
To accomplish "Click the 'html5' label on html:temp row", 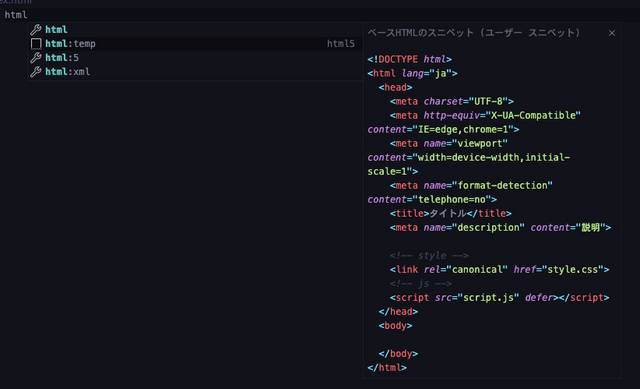I will (x=340, y=44).
